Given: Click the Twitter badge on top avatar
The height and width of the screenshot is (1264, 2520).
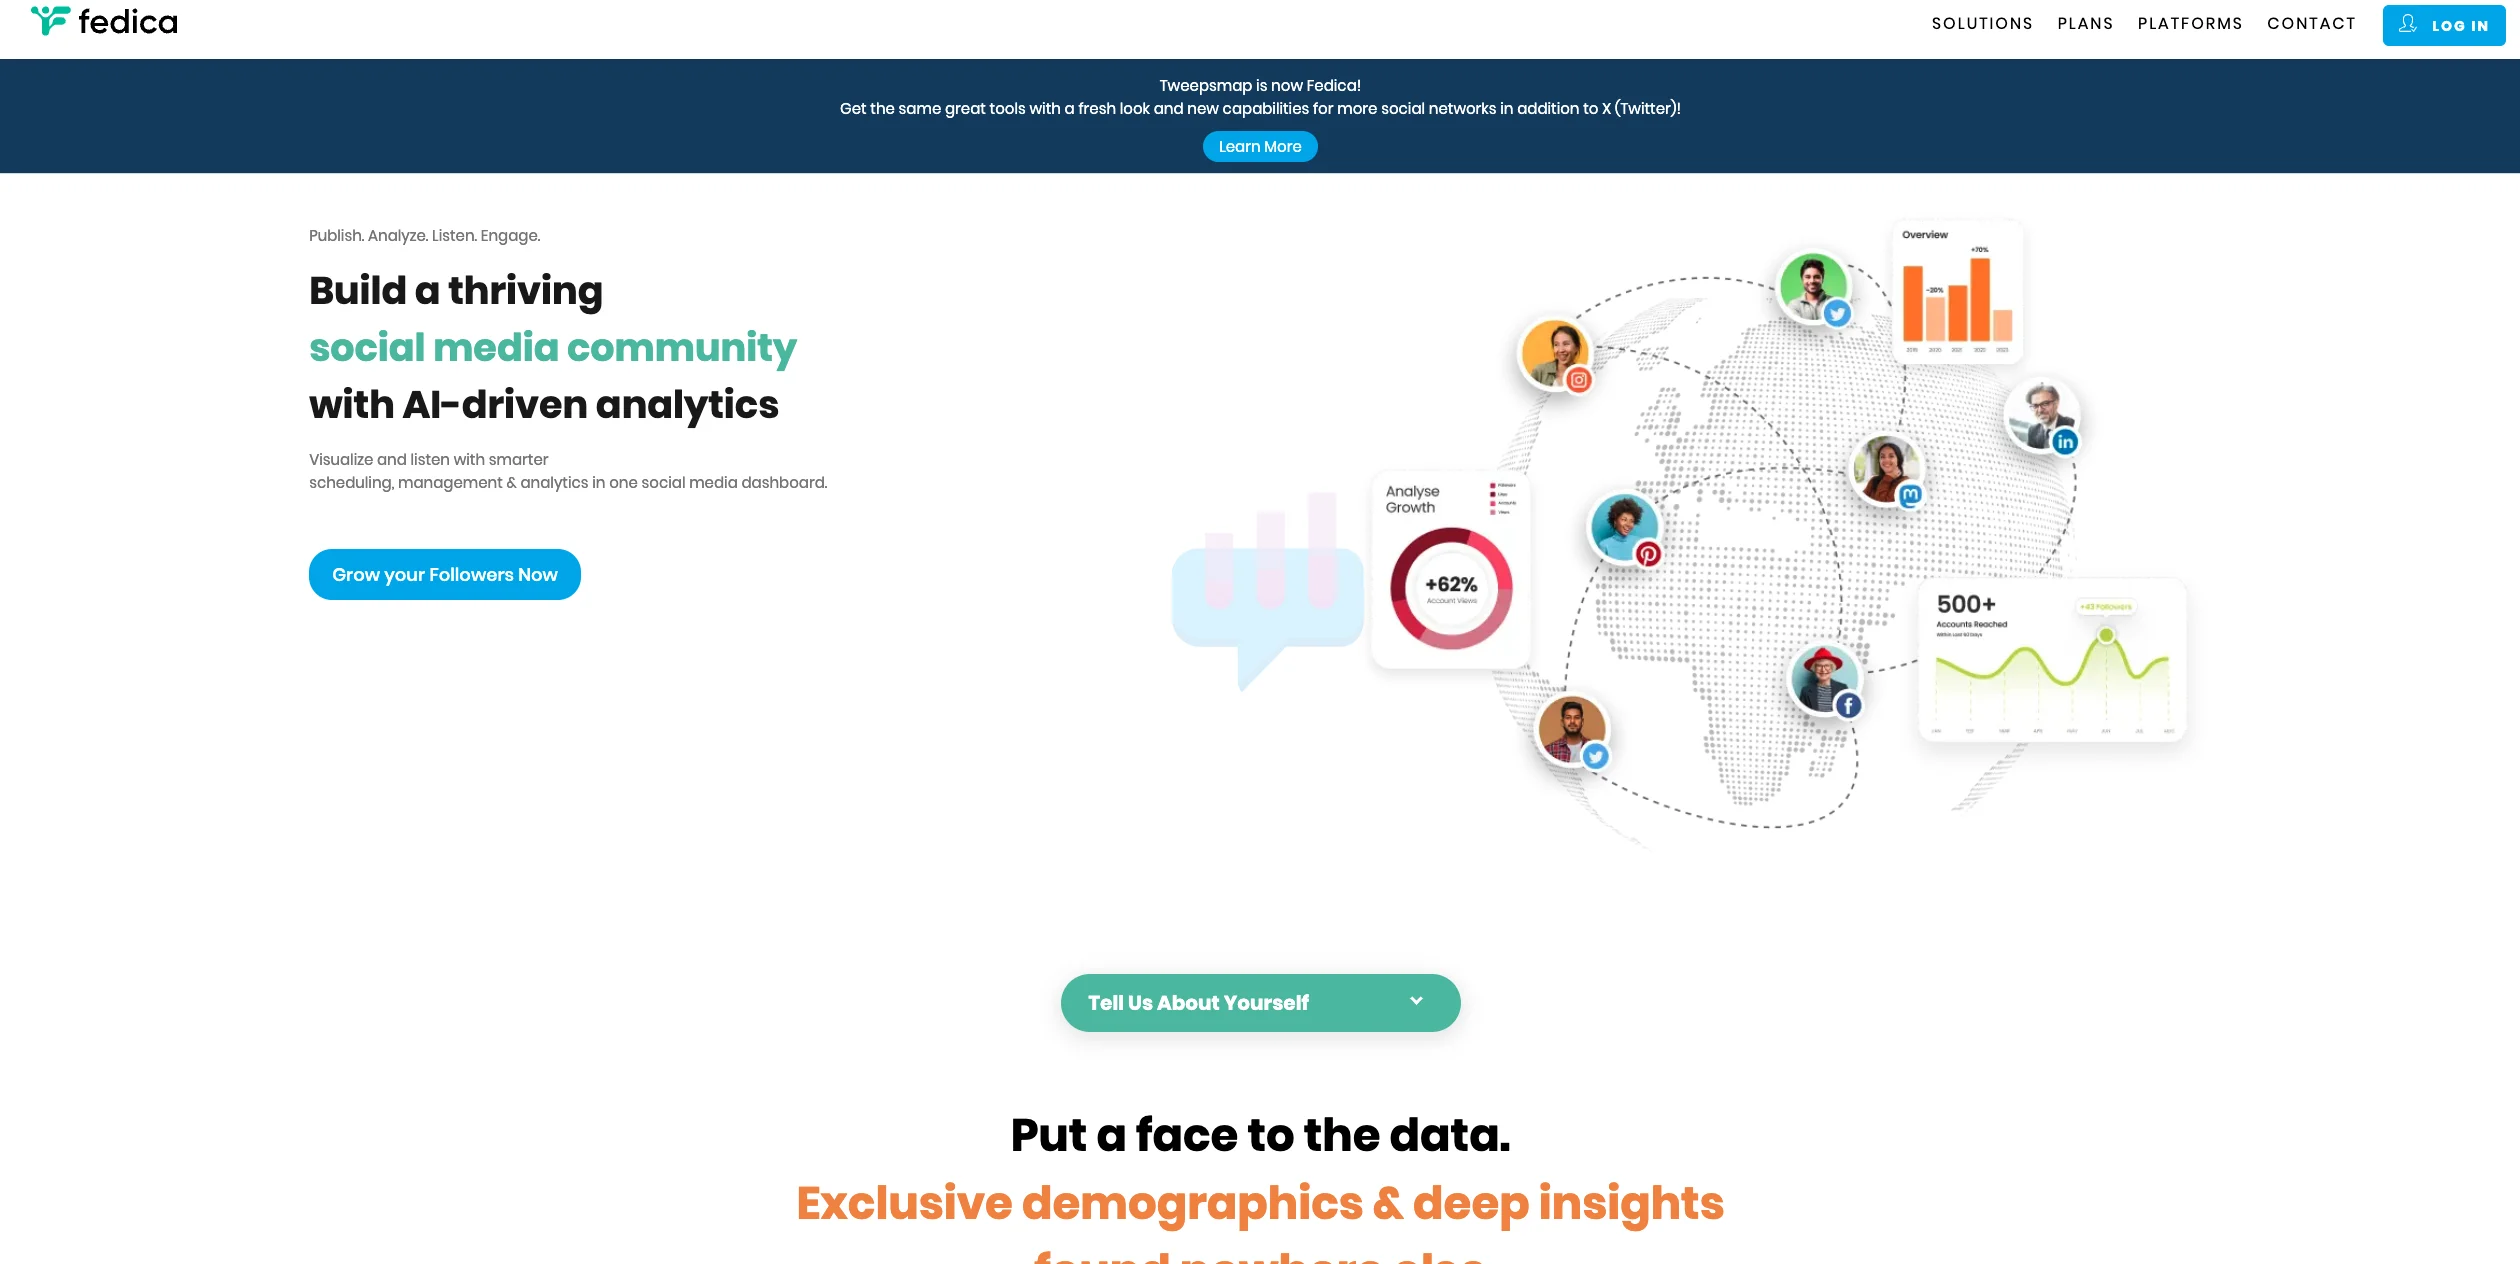Looking at the screenshot, I should coord(1837,314).
